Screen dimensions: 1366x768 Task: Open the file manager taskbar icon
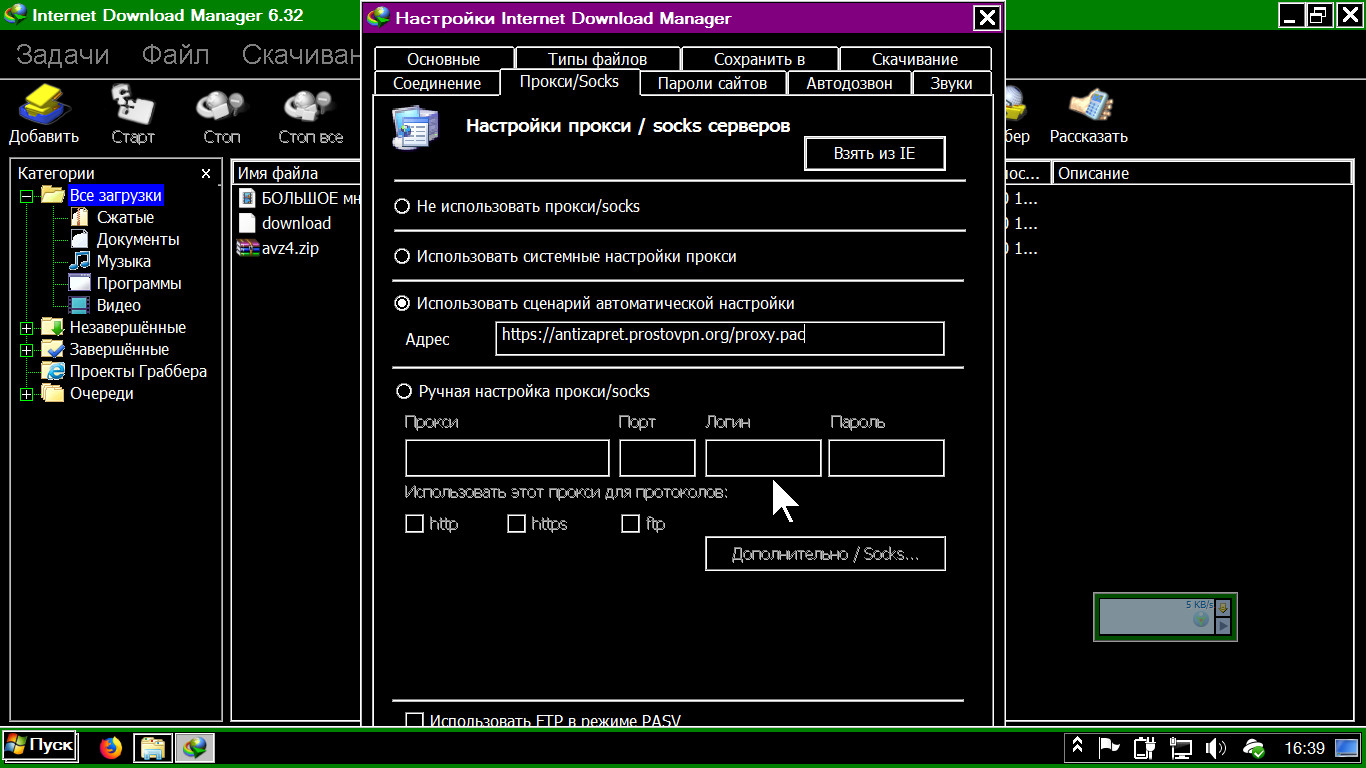click(152, 747)
